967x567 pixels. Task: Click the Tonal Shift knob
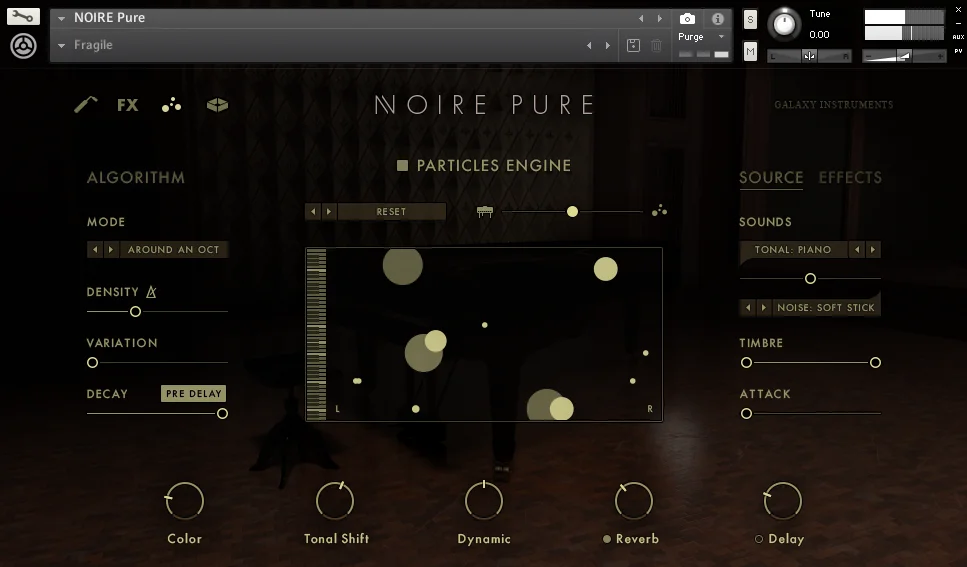[x=335, y=500]
